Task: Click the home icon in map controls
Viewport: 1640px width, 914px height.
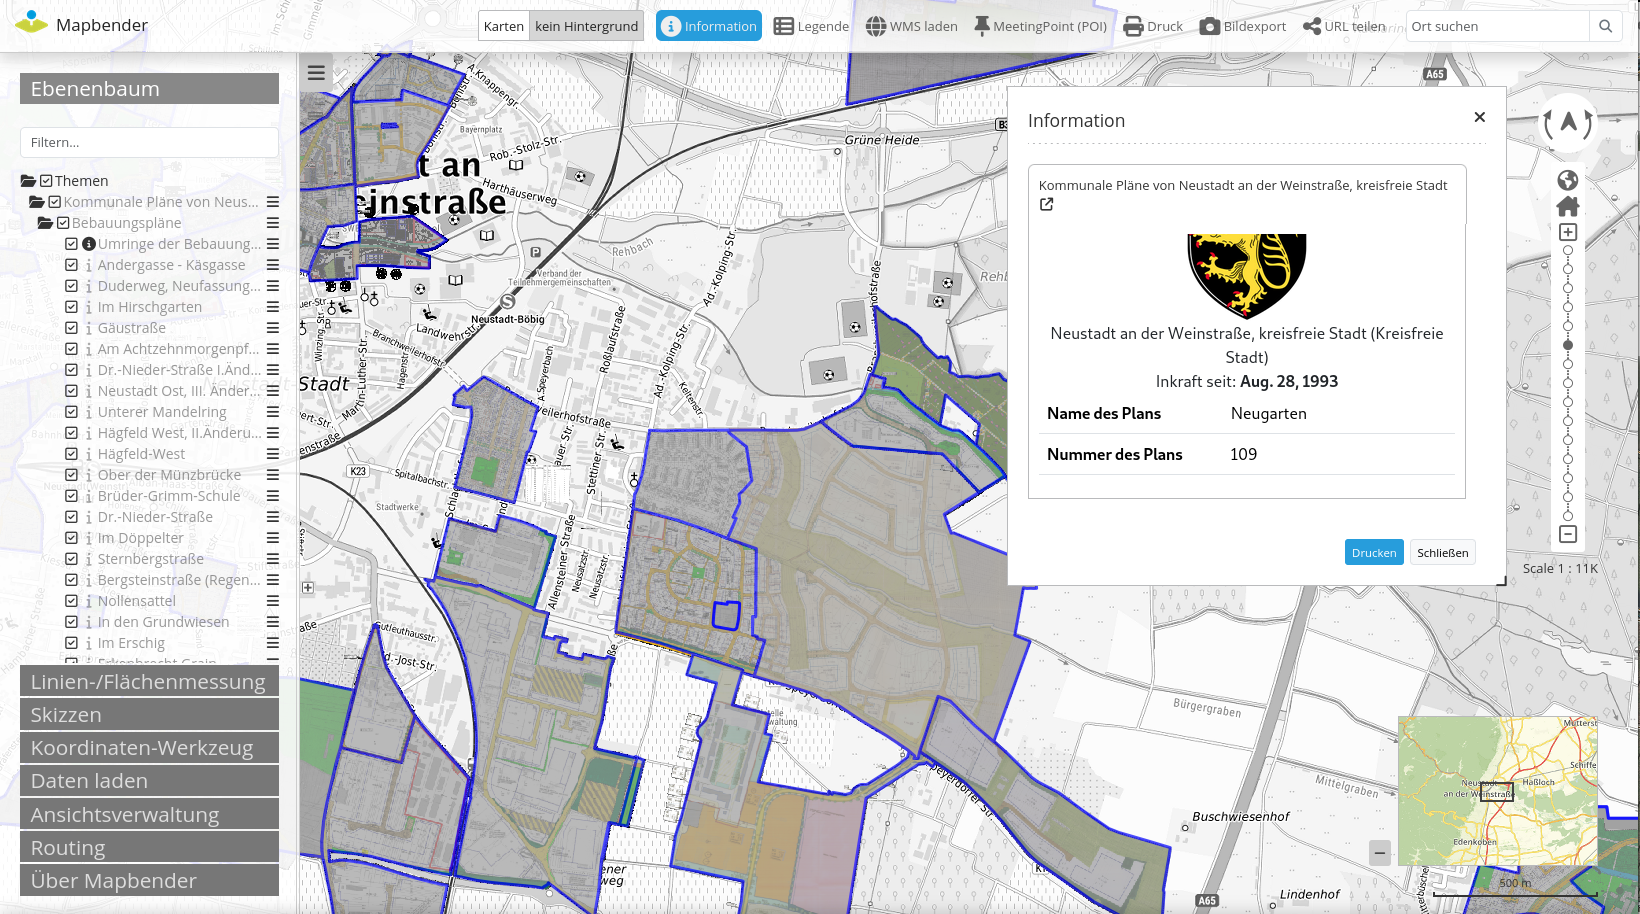Action: pos(1568,205)
